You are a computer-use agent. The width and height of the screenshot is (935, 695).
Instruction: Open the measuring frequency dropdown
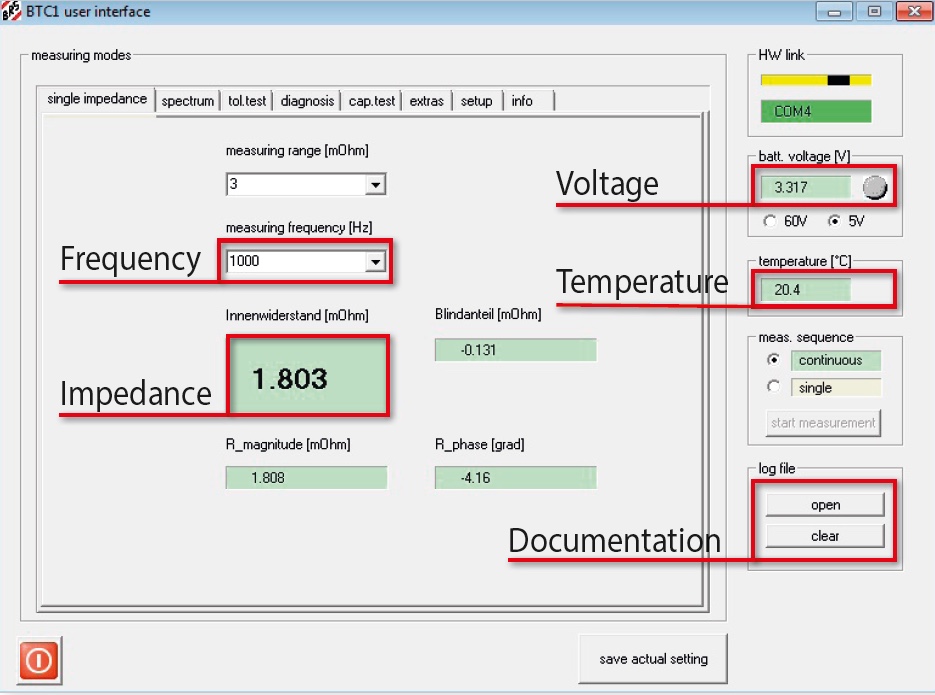coord(375,261)
